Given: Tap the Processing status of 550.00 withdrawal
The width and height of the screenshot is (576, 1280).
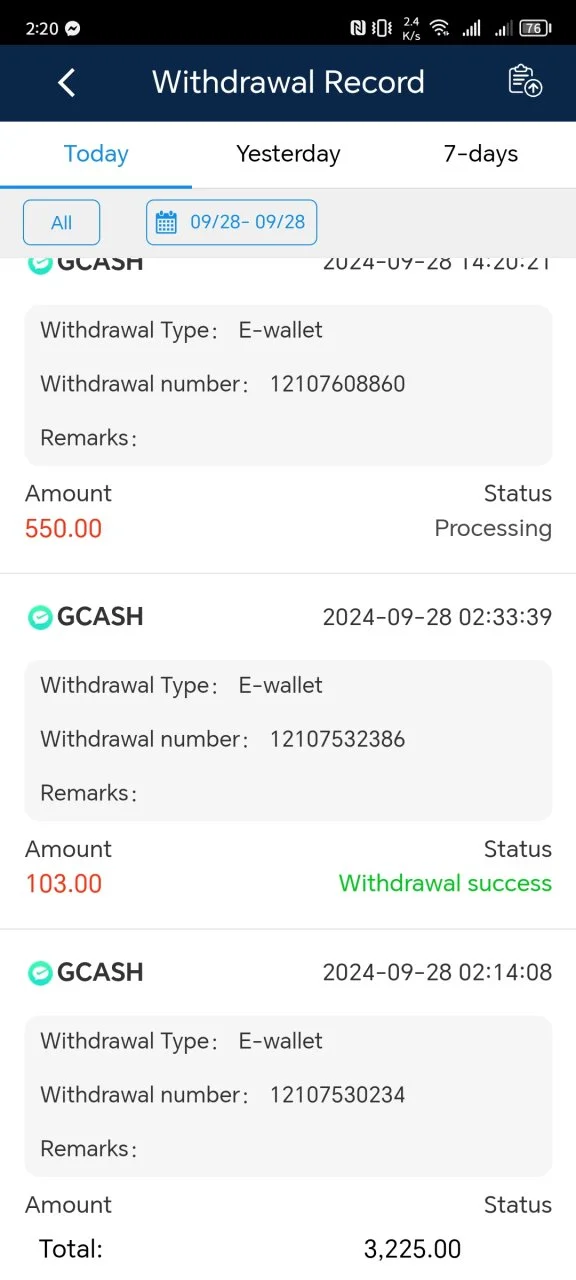Looking at the screenshot, I should 493,528.
